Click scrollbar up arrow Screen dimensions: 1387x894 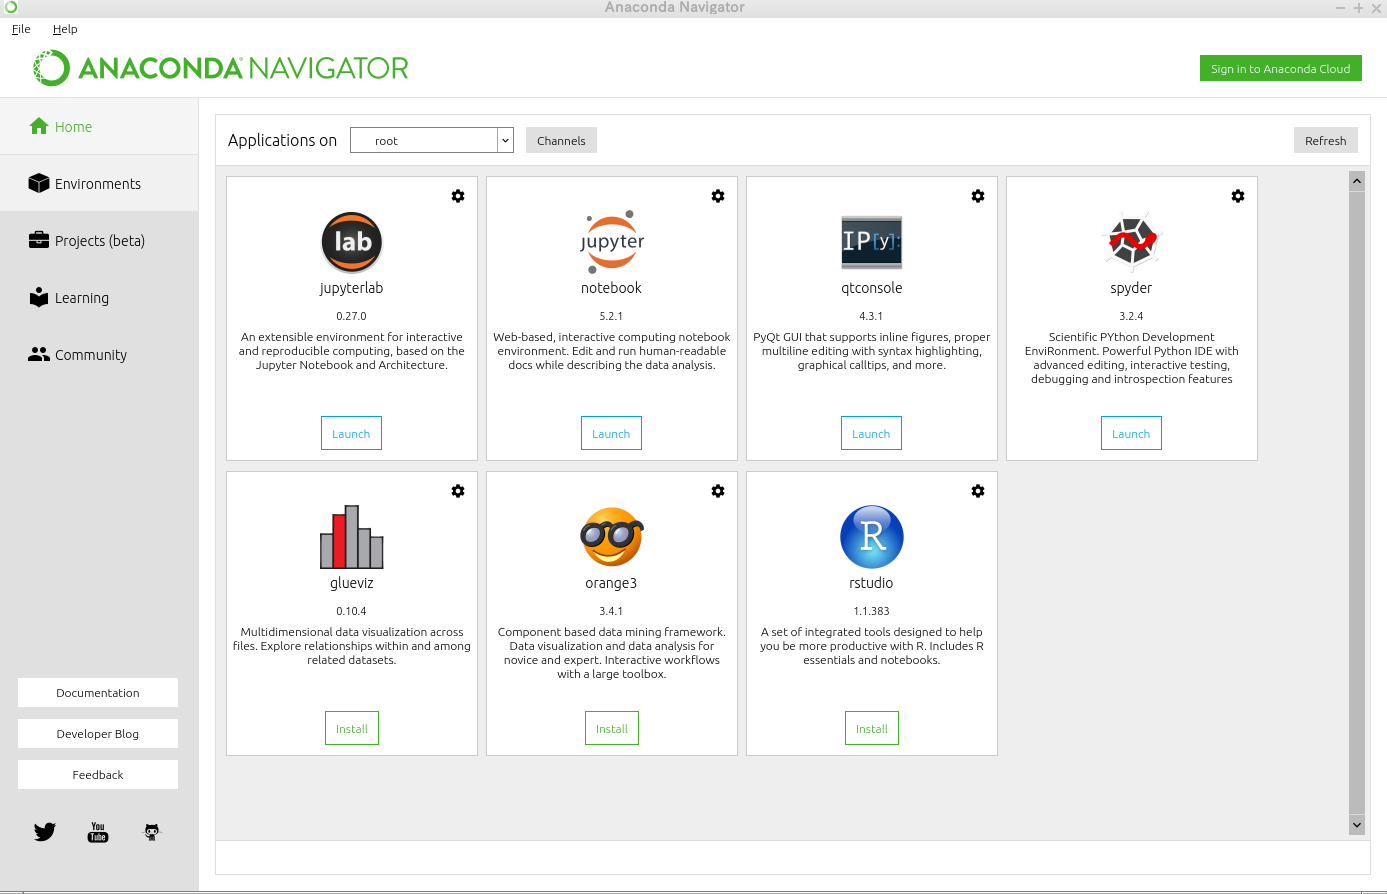(1357, 181)
